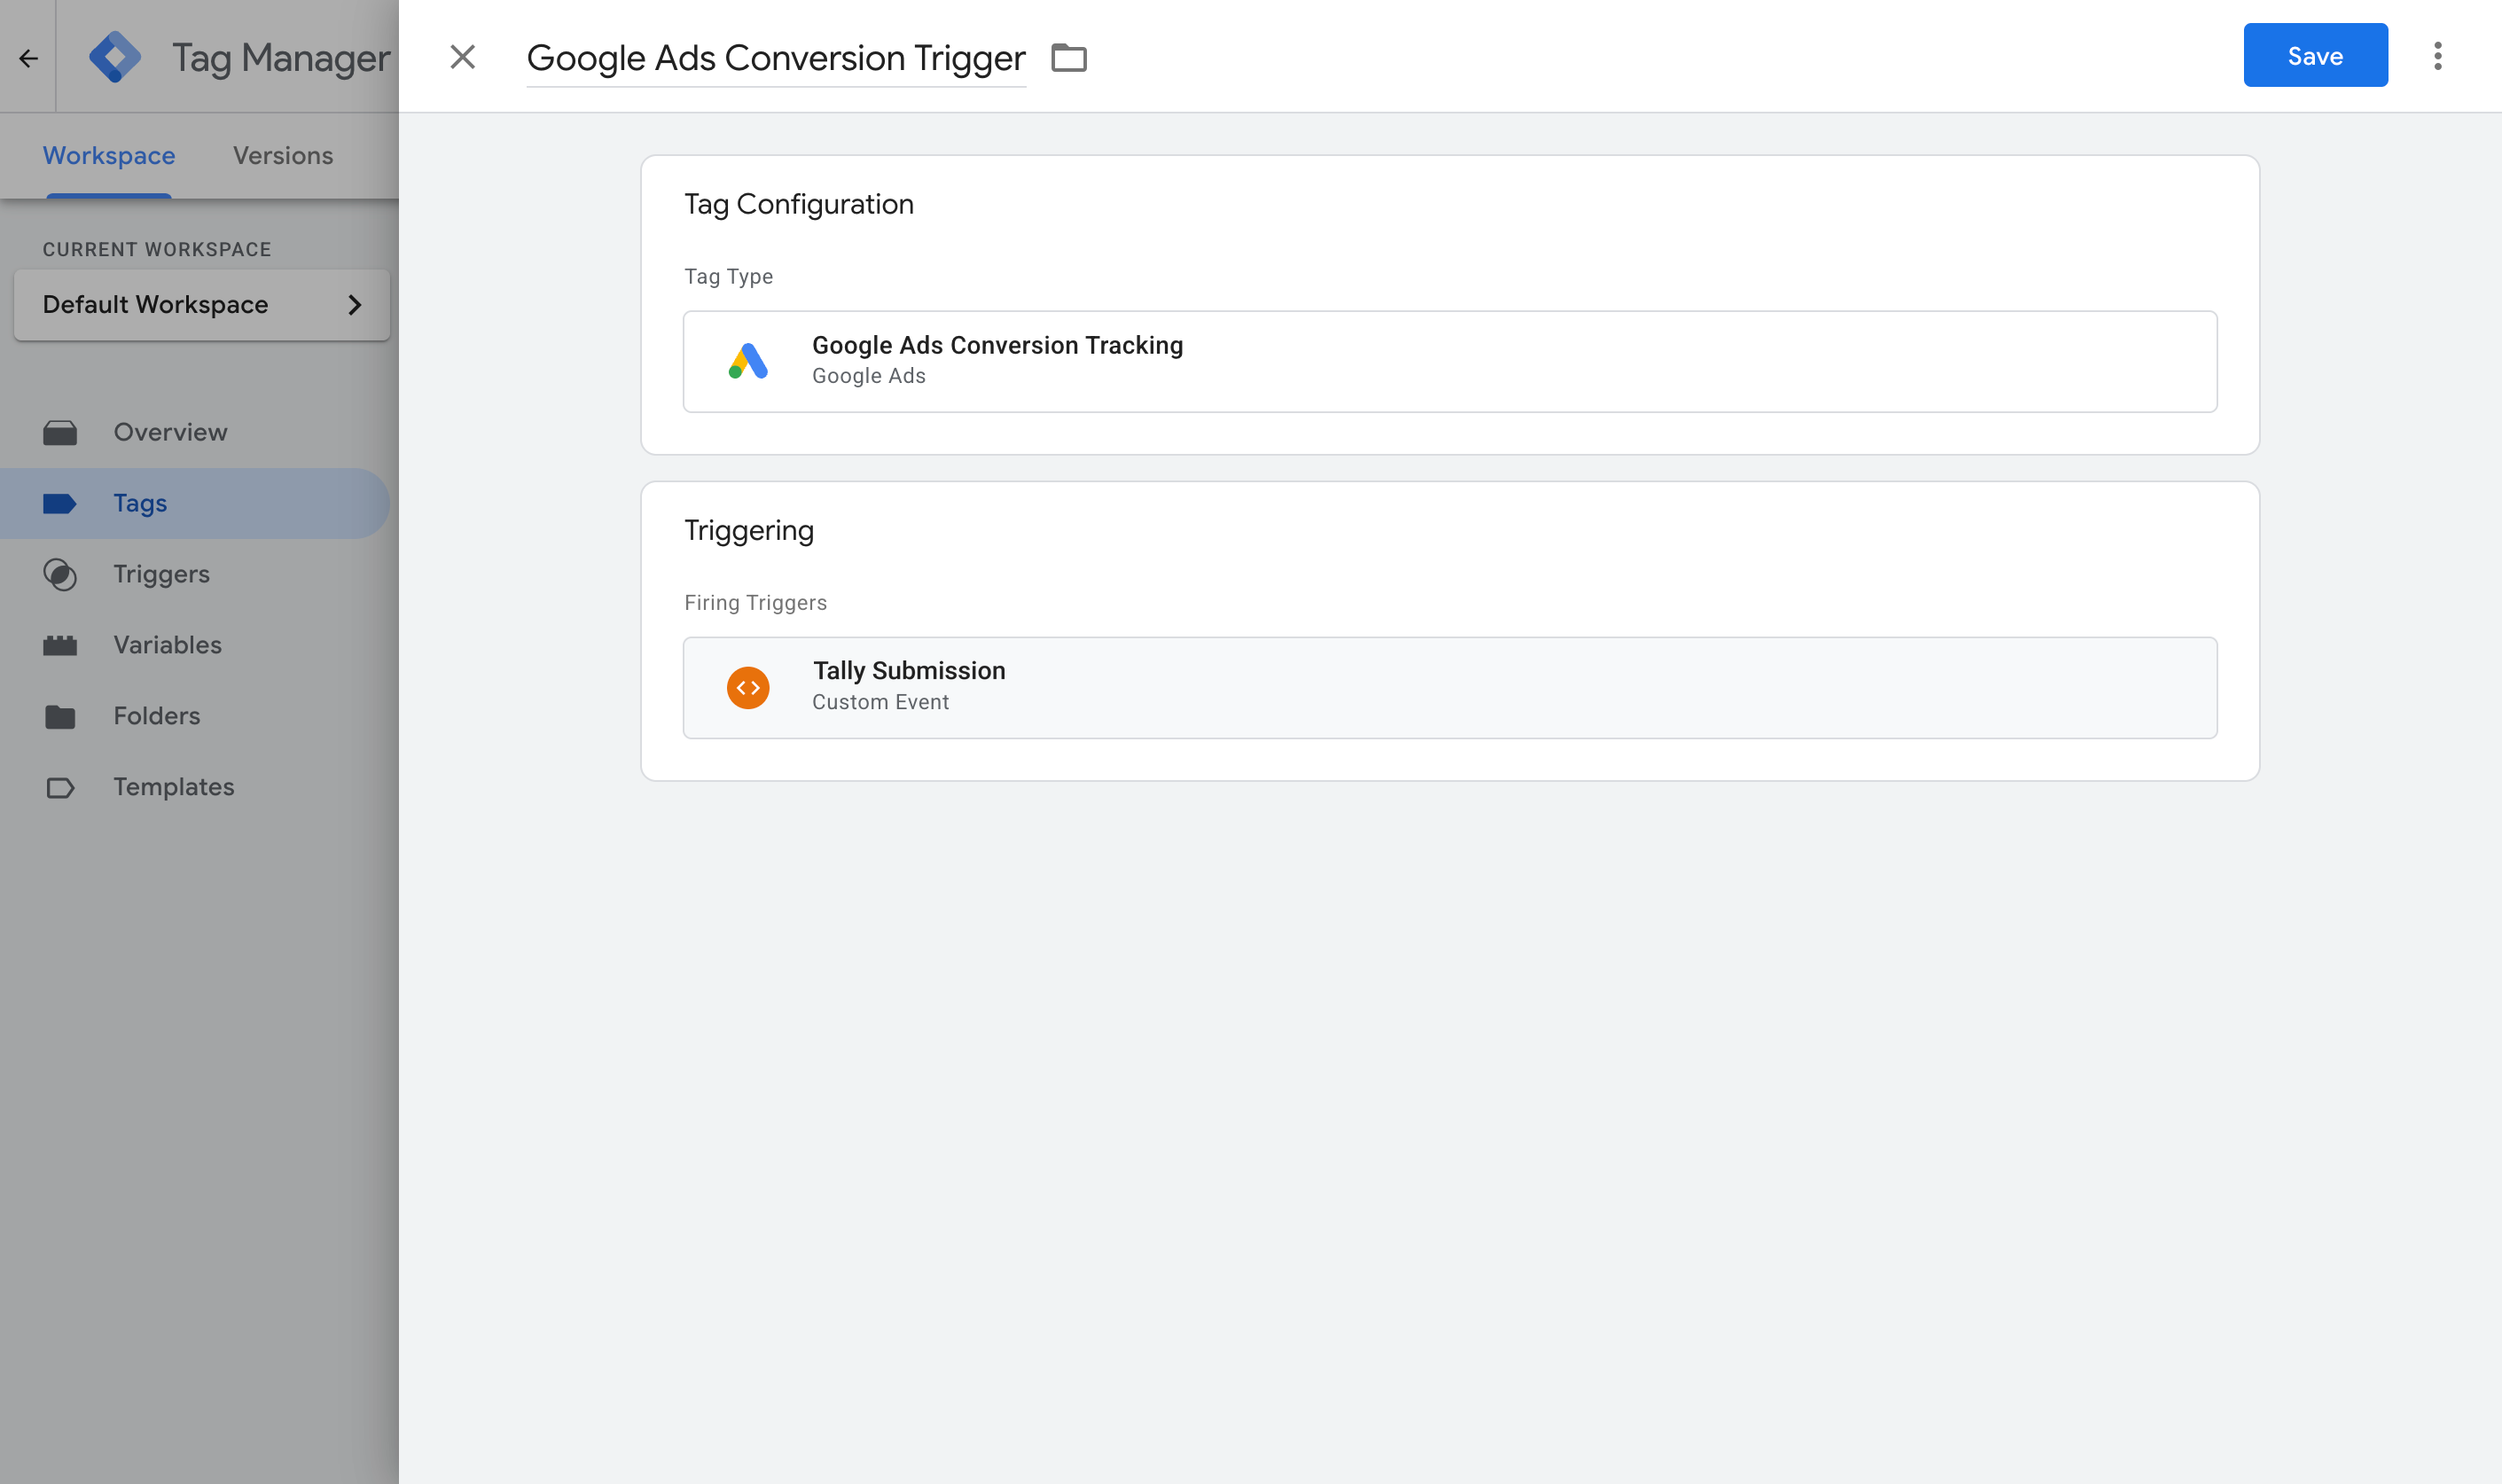Image resolution: width=2502 pixels, height=1484 pixels.
Task: Click the Tag Manager title text
Action: click(x=281, y=58)
